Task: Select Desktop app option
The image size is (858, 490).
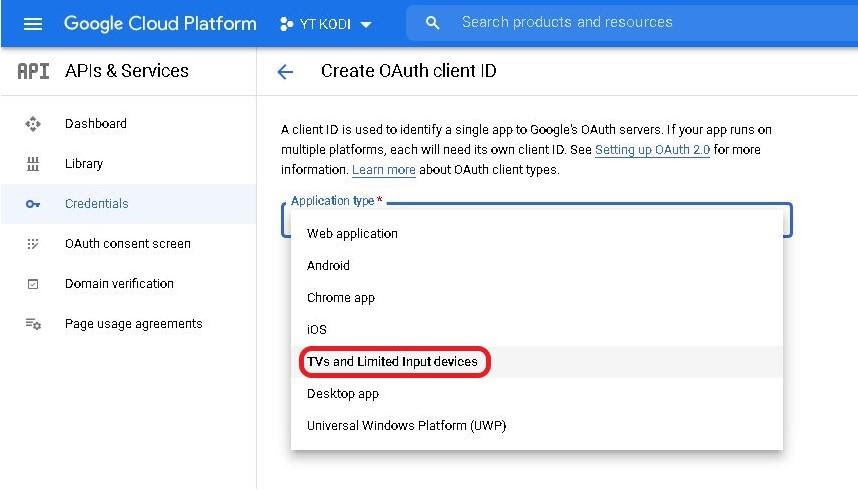Action: pyautogui.click(x=537, y=394)
